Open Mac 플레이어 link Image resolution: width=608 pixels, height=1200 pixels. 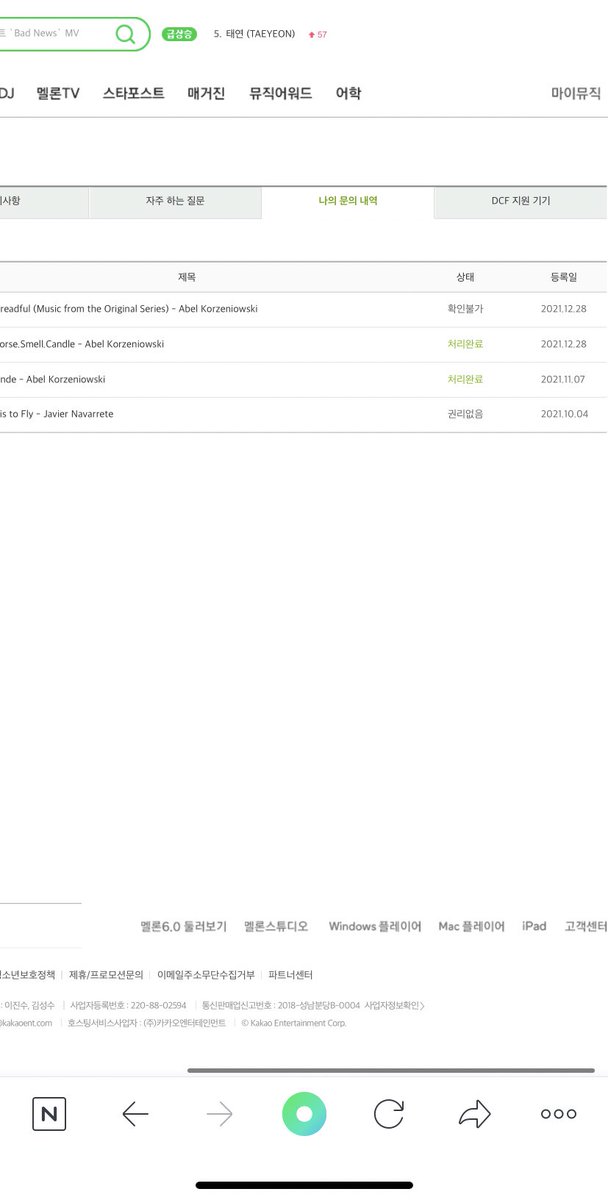[x=472, y=926]
